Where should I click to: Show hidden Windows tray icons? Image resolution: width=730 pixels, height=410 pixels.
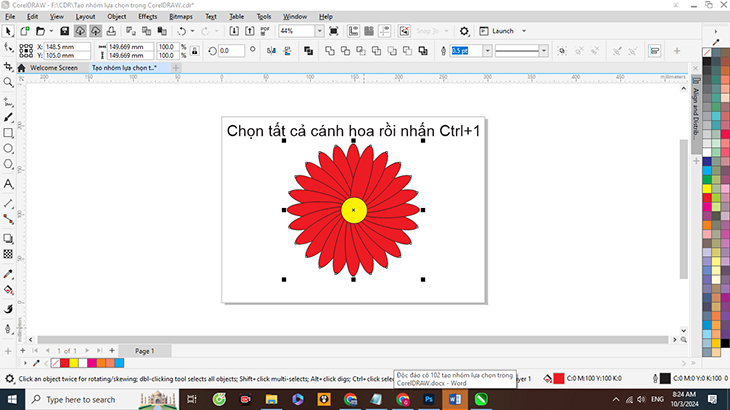(x=616, y=399)
